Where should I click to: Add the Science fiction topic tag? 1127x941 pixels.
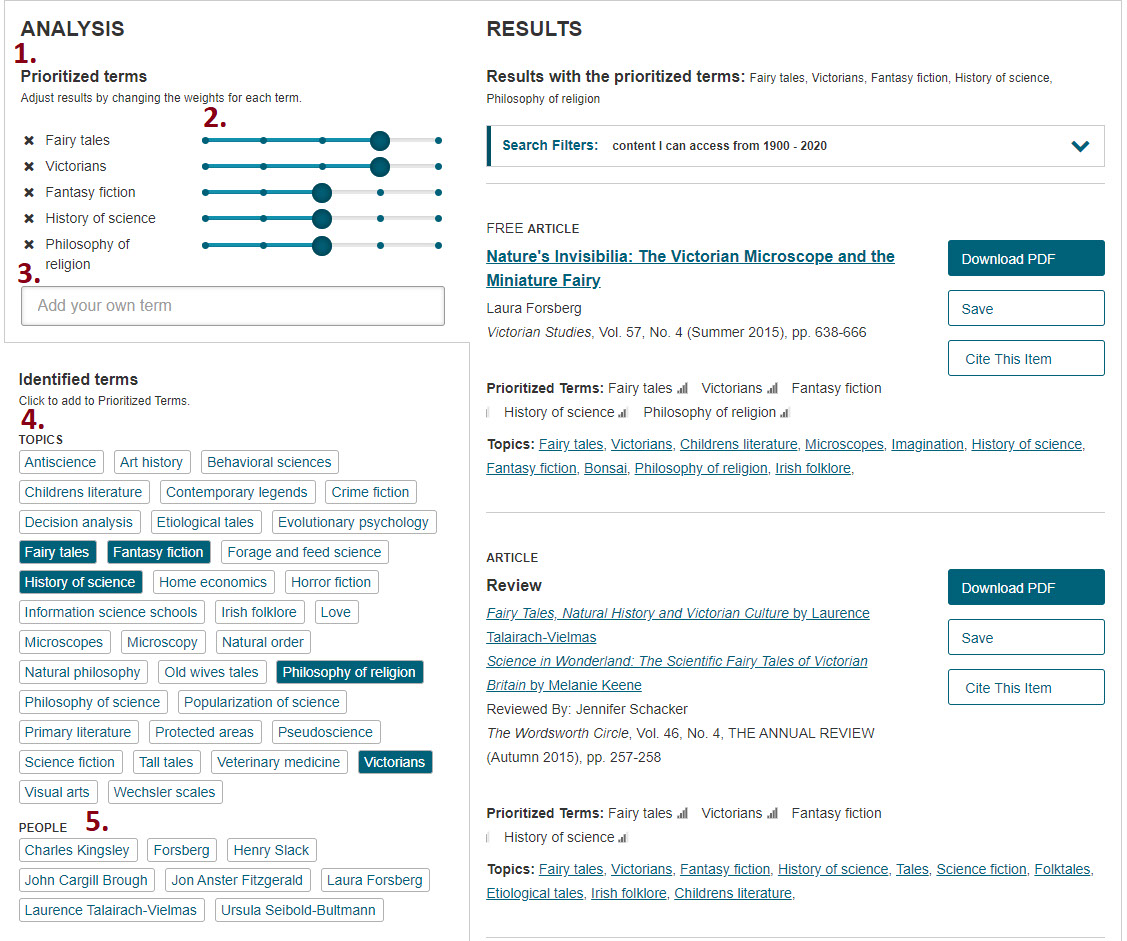coord(70,762)
